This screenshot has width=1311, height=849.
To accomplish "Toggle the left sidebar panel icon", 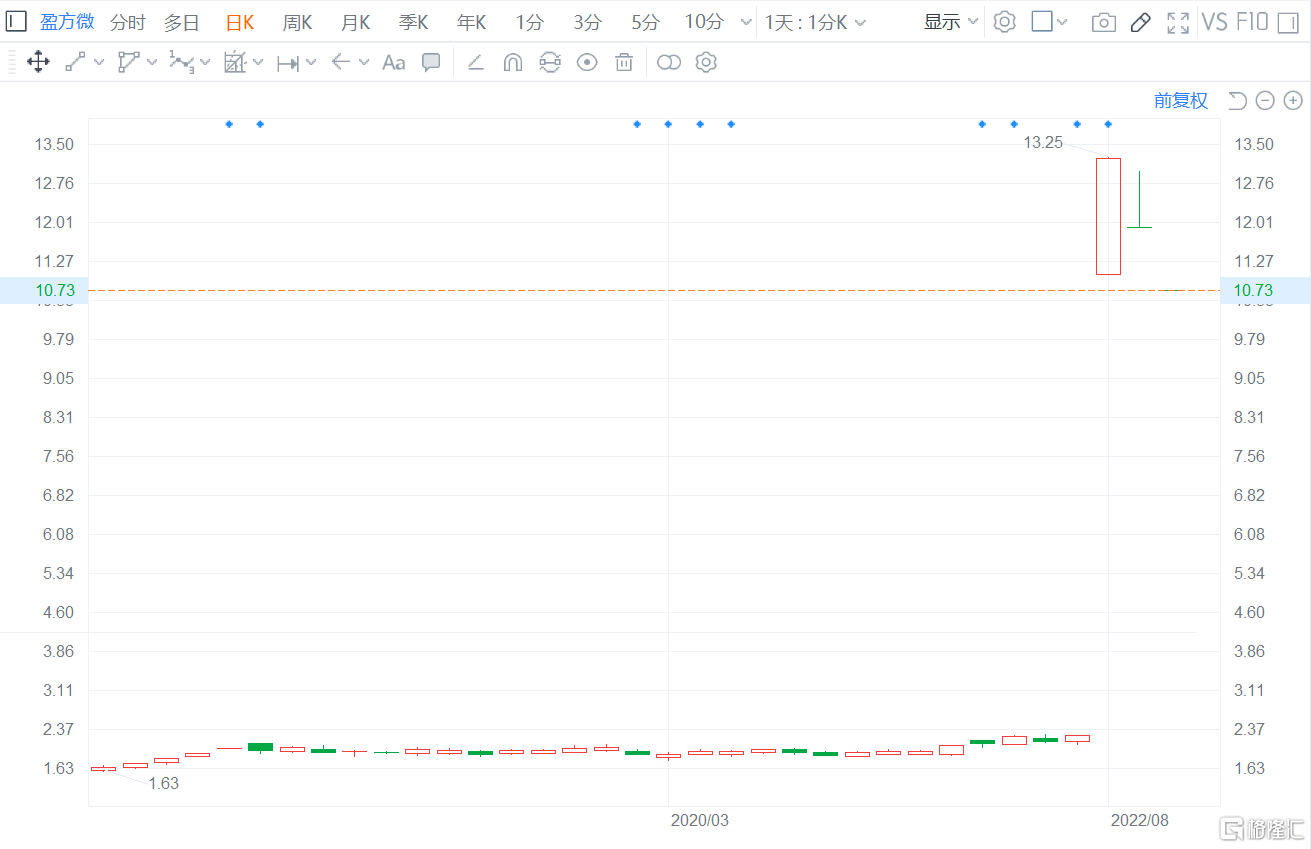I will pos(17,22).
